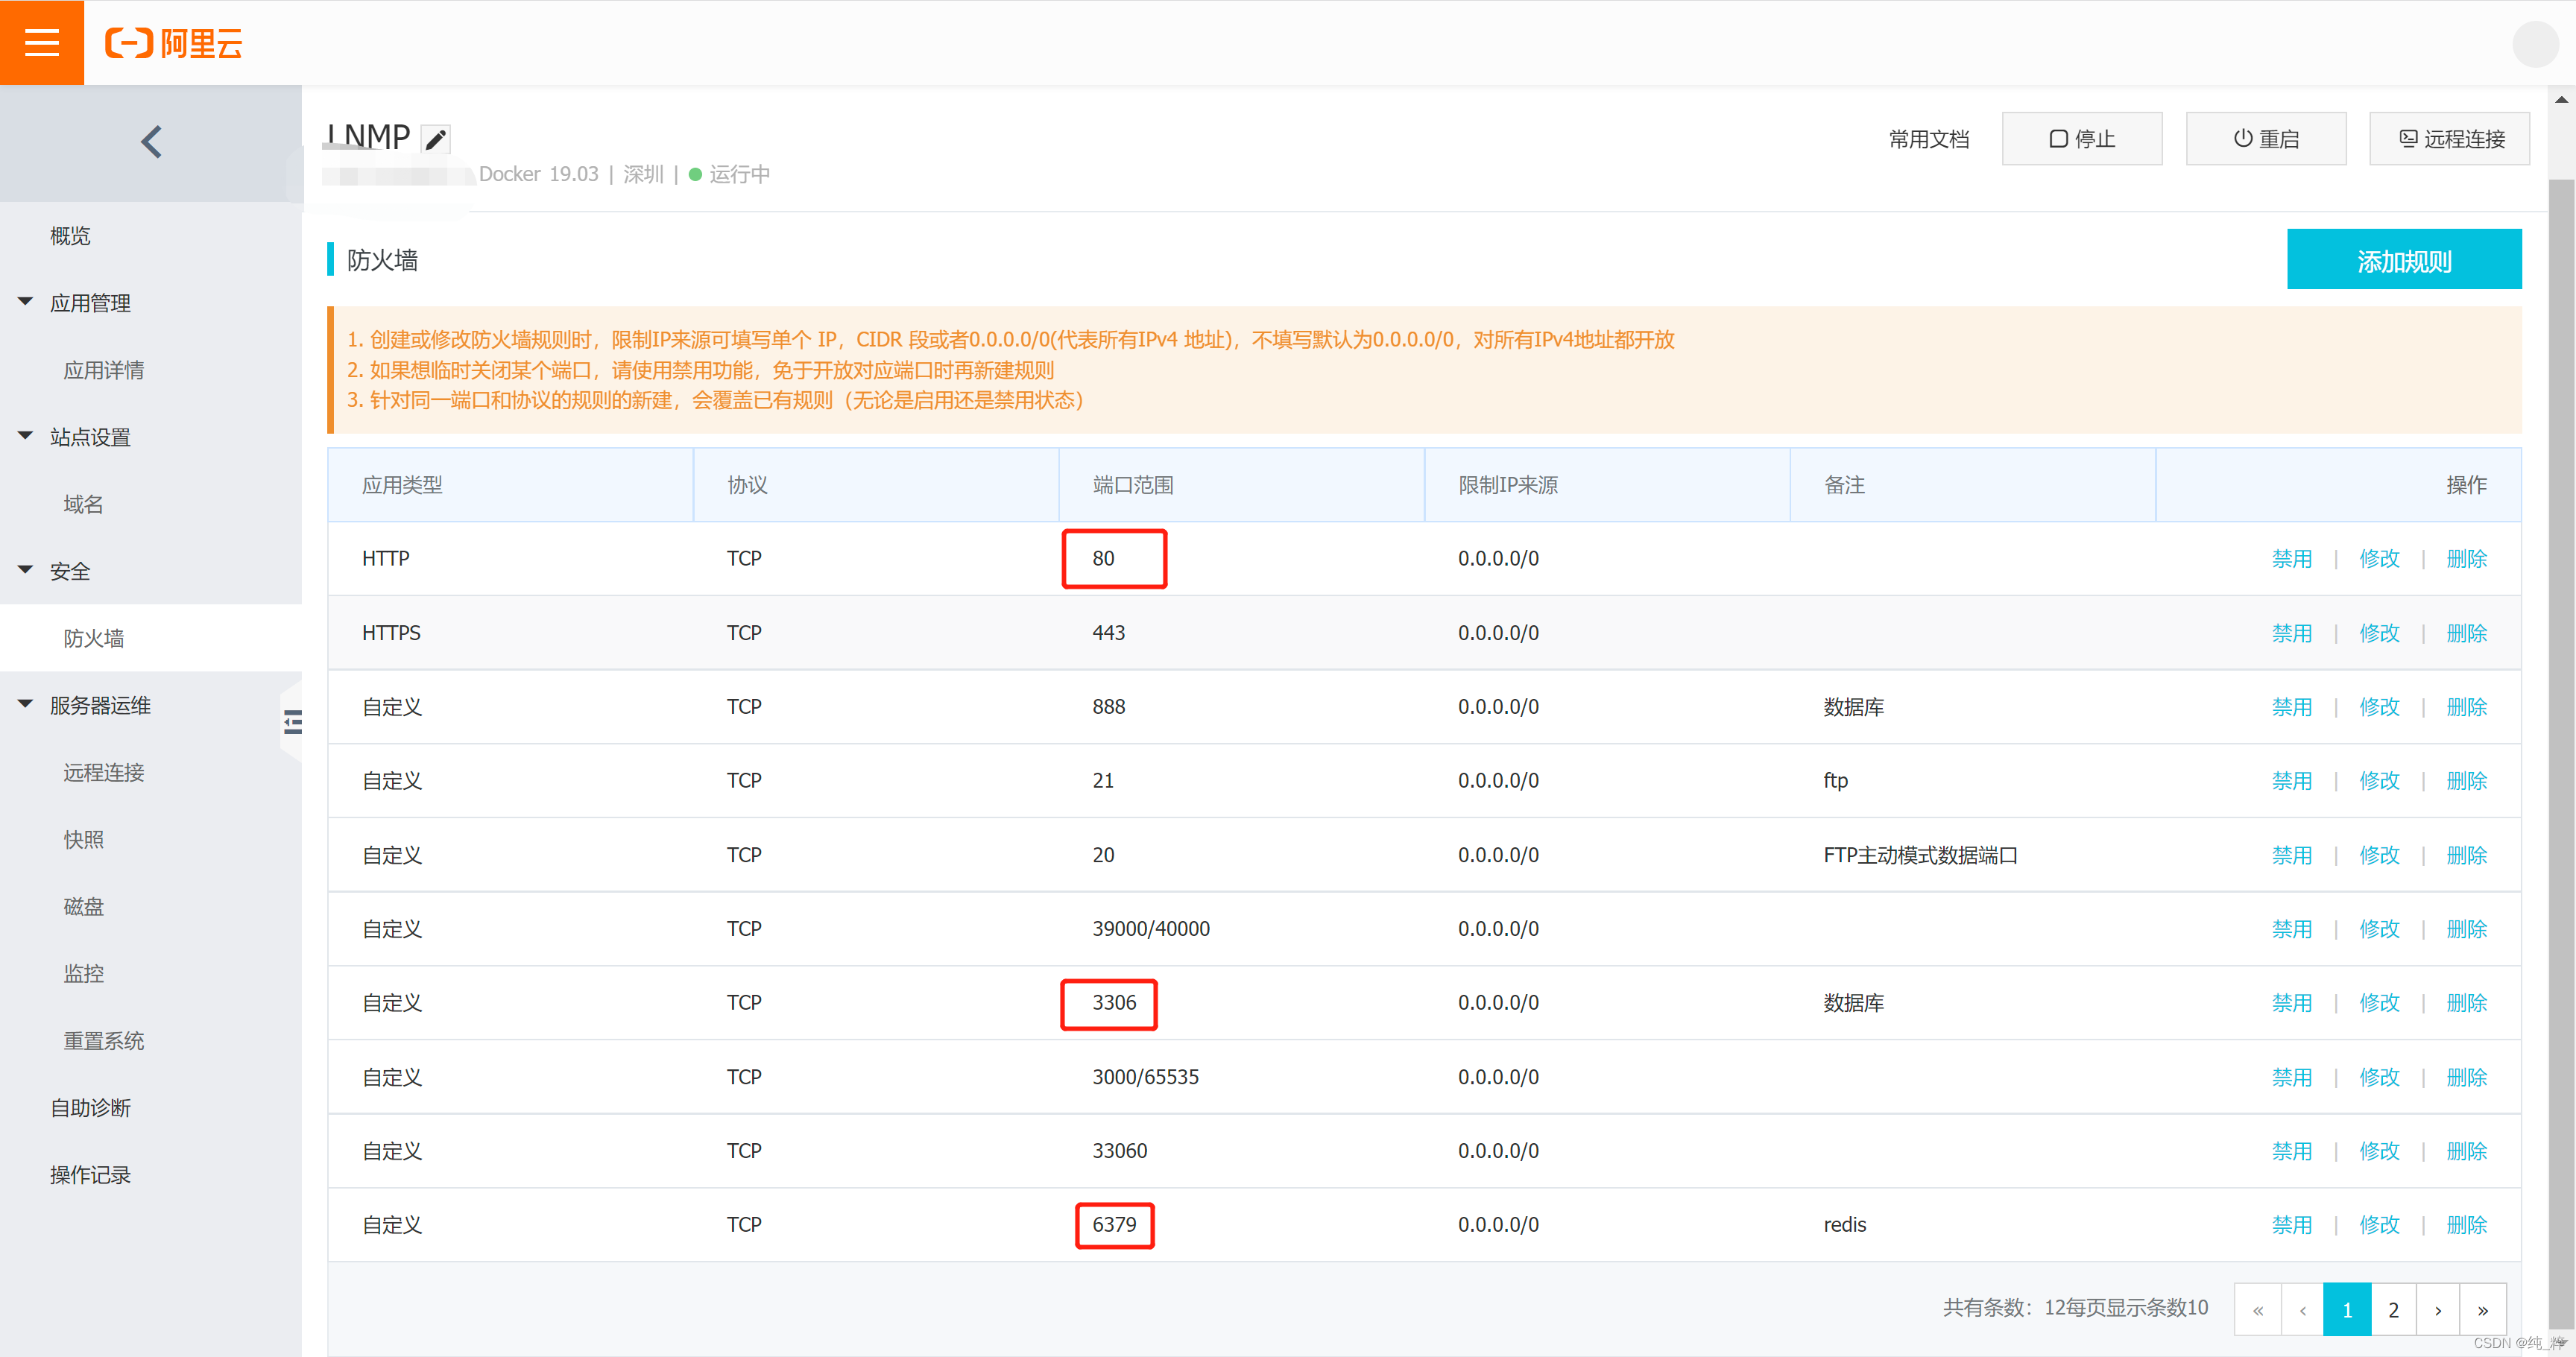This screenshot has height=1357, width=2576.
Task: Collapse the 站点设置 section
Action: [26, 435]
